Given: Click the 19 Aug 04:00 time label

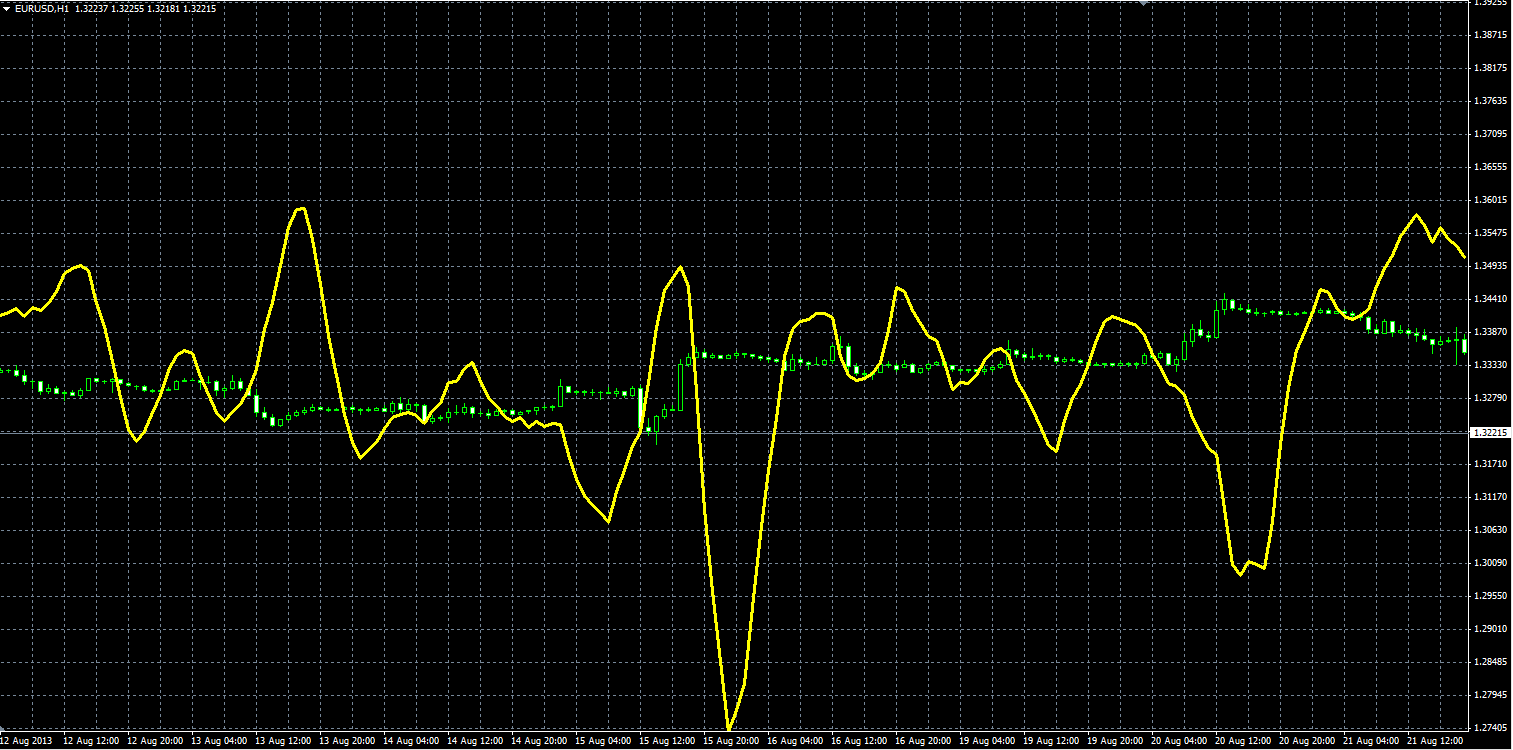Looking at the screenshot, I should (987, 741).
